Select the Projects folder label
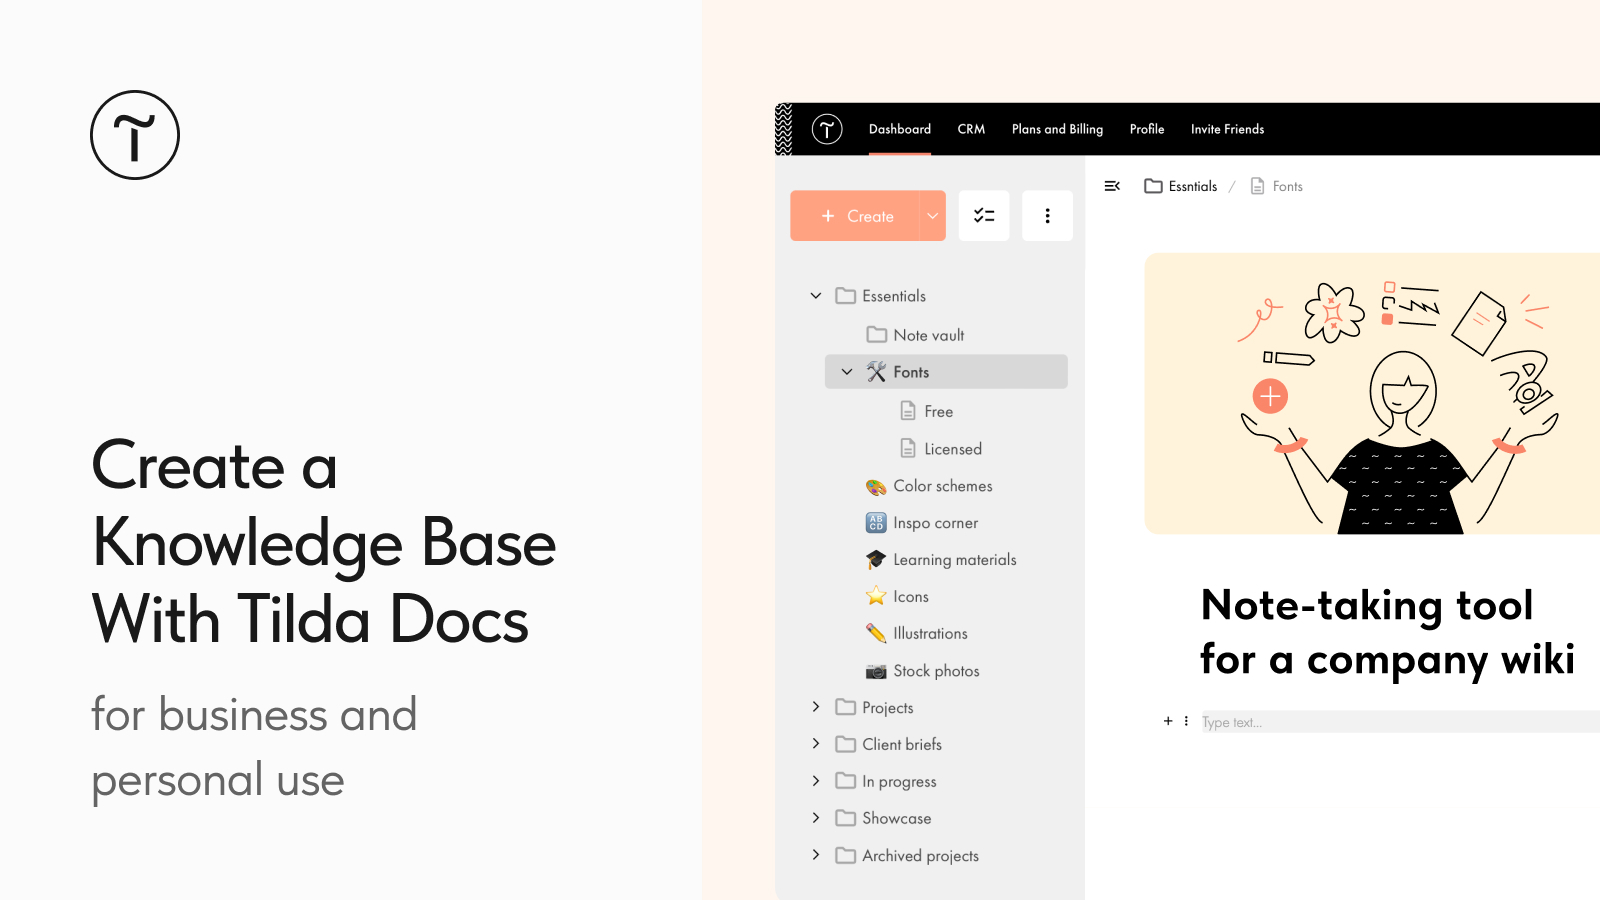 (x=888, y=708)
